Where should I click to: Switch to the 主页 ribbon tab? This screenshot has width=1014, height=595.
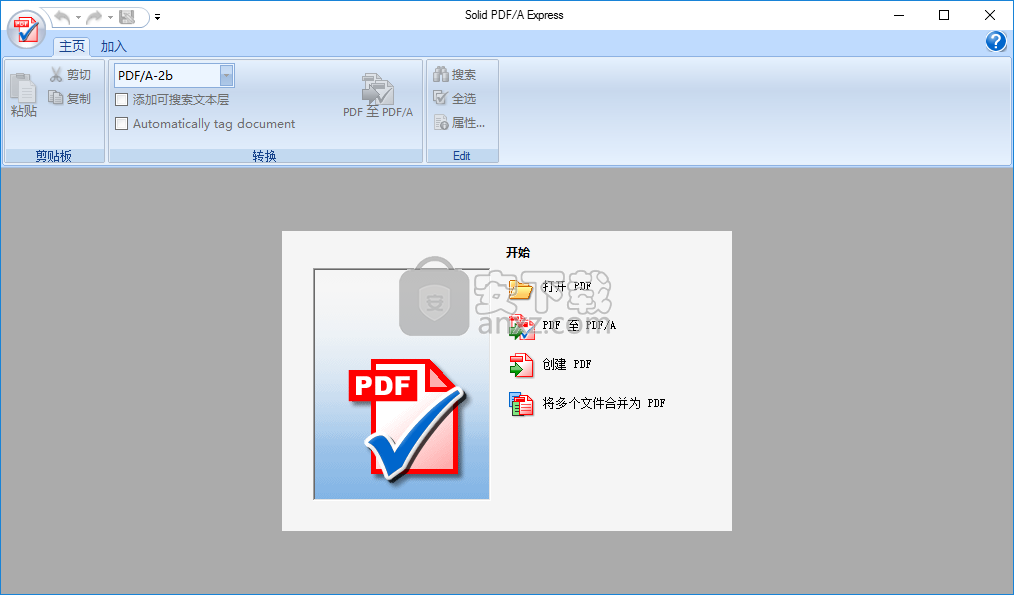tap(72, 46)
